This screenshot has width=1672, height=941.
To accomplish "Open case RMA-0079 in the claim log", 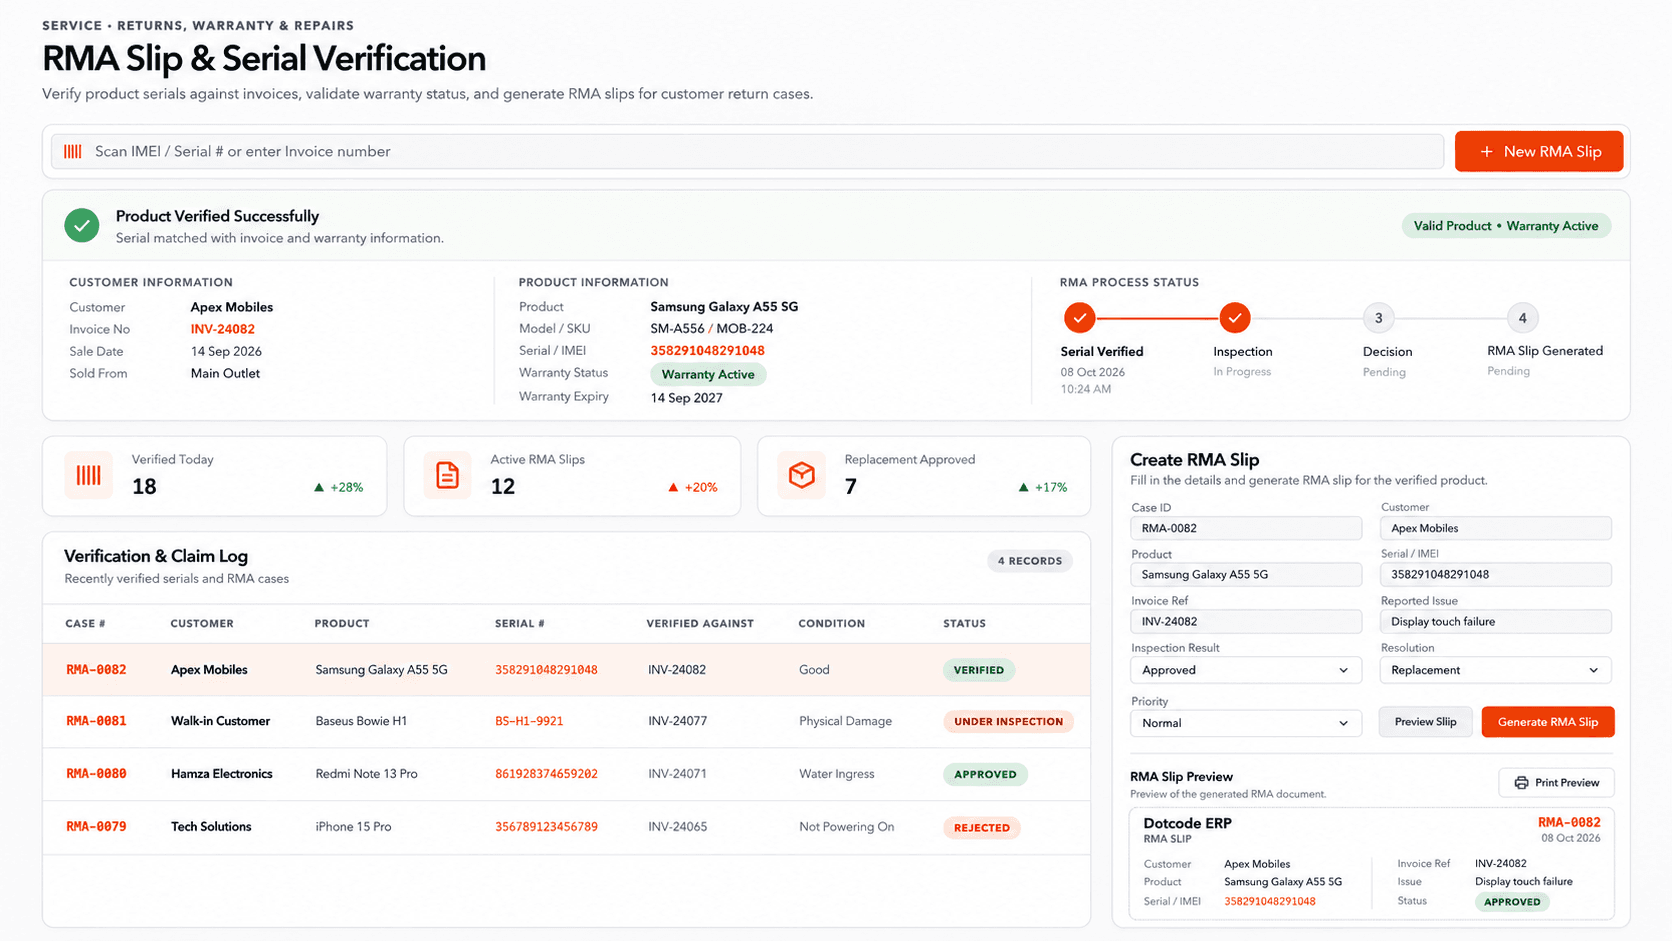I will (x=96, y=827).
